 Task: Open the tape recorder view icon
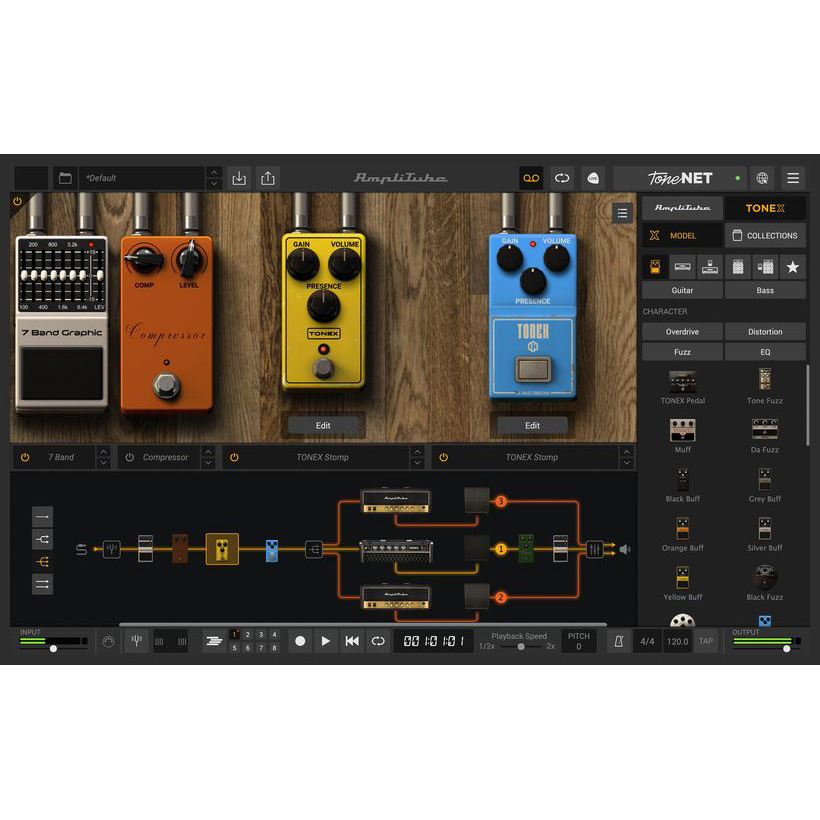531,178
